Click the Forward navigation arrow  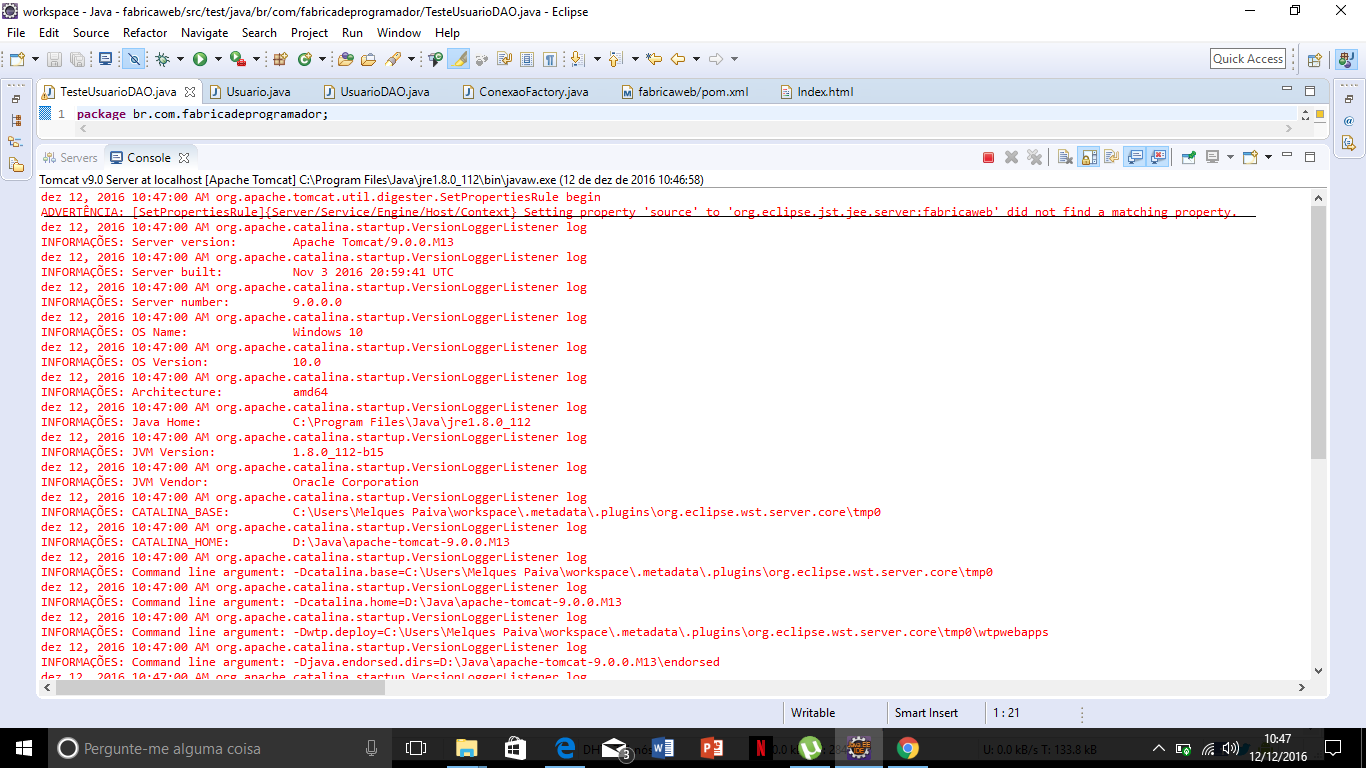click(715, 59)
